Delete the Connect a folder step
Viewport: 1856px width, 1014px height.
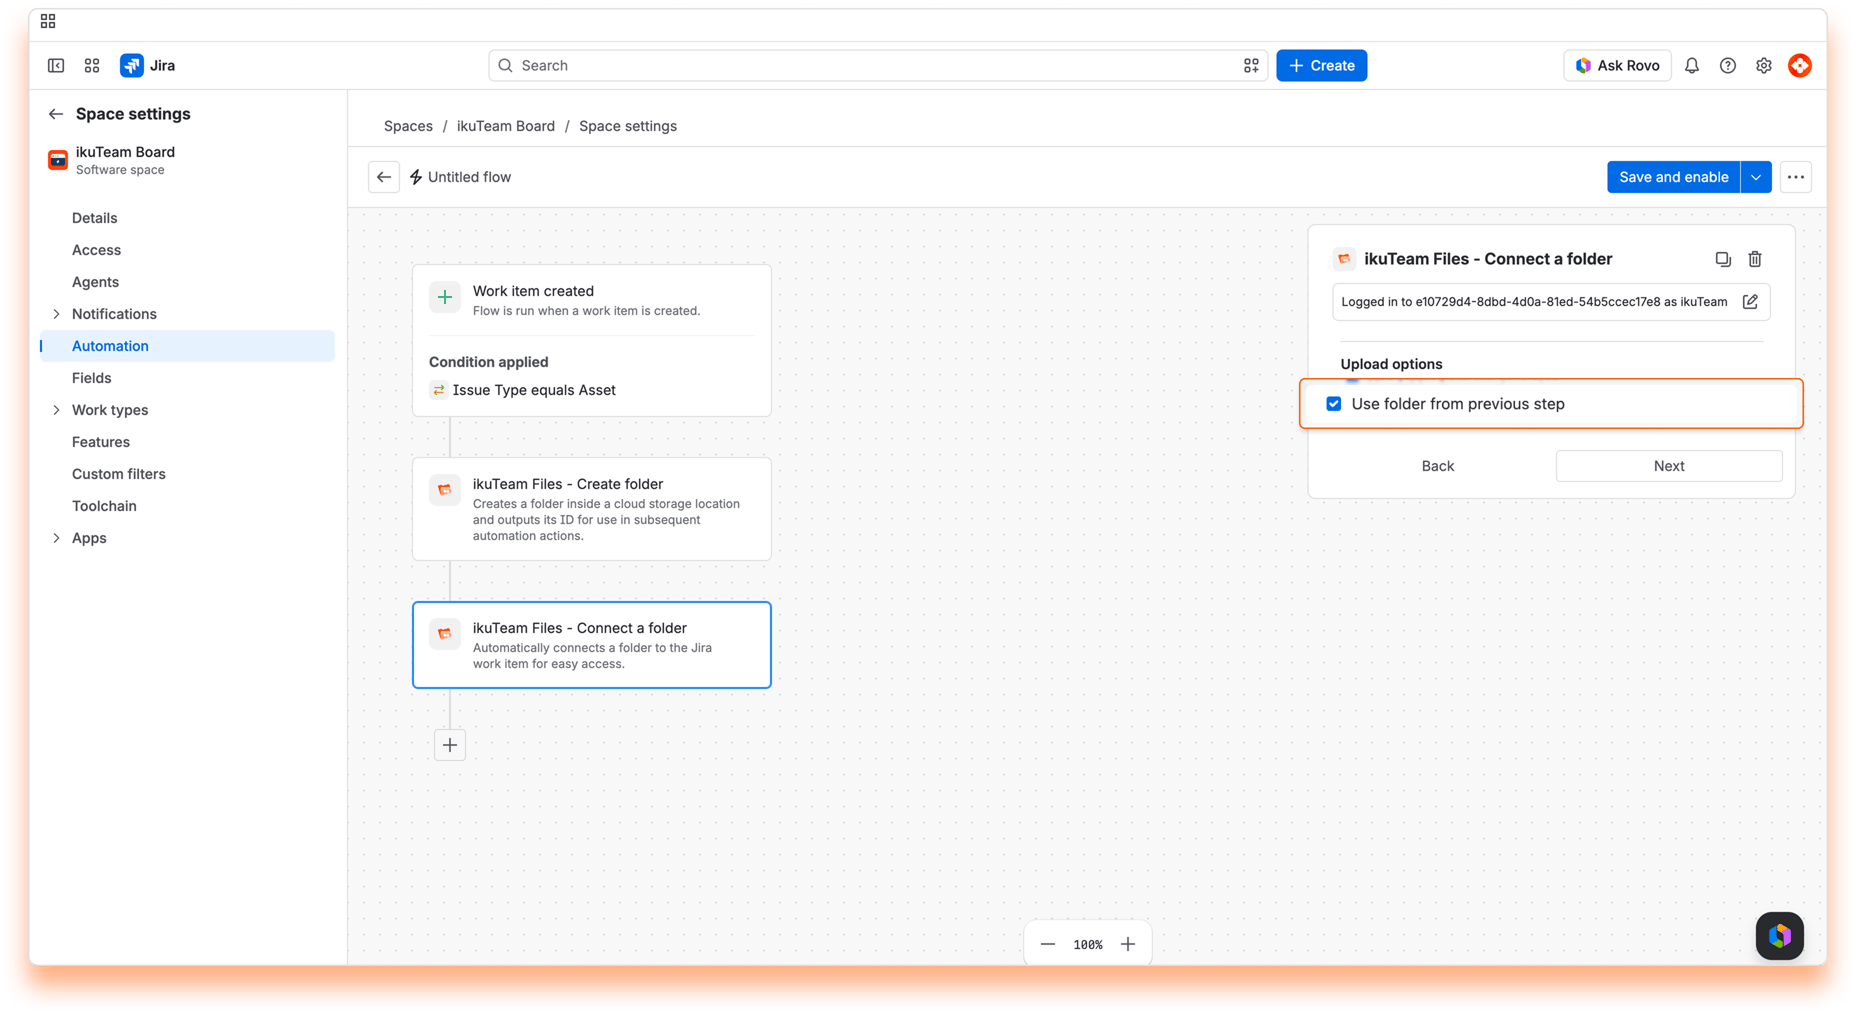pos(1755,259)
